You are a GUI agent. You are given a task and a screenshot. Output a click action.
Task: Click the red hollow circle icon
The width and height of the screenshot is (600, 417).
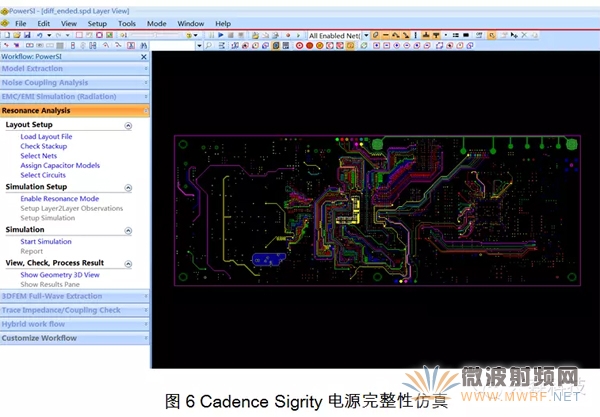(299, 46)
